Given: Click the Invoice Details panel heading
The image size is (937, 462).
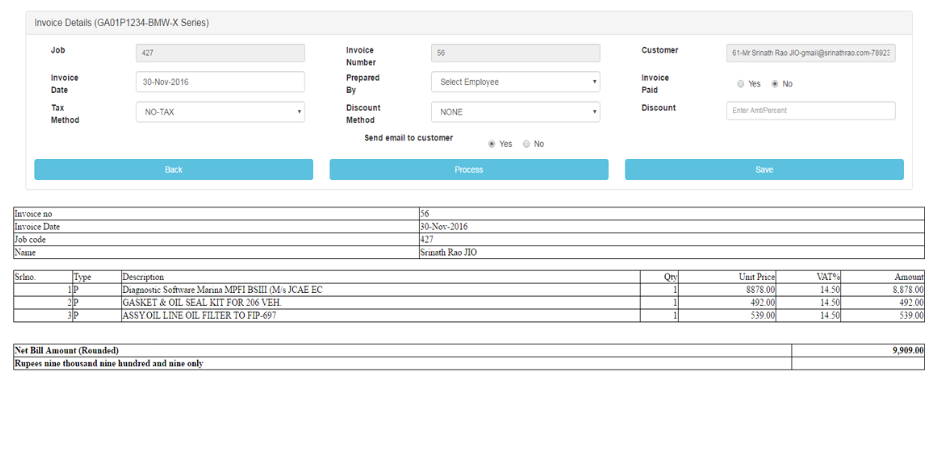Looking at the screenshot, I should [x=122, y=22].
